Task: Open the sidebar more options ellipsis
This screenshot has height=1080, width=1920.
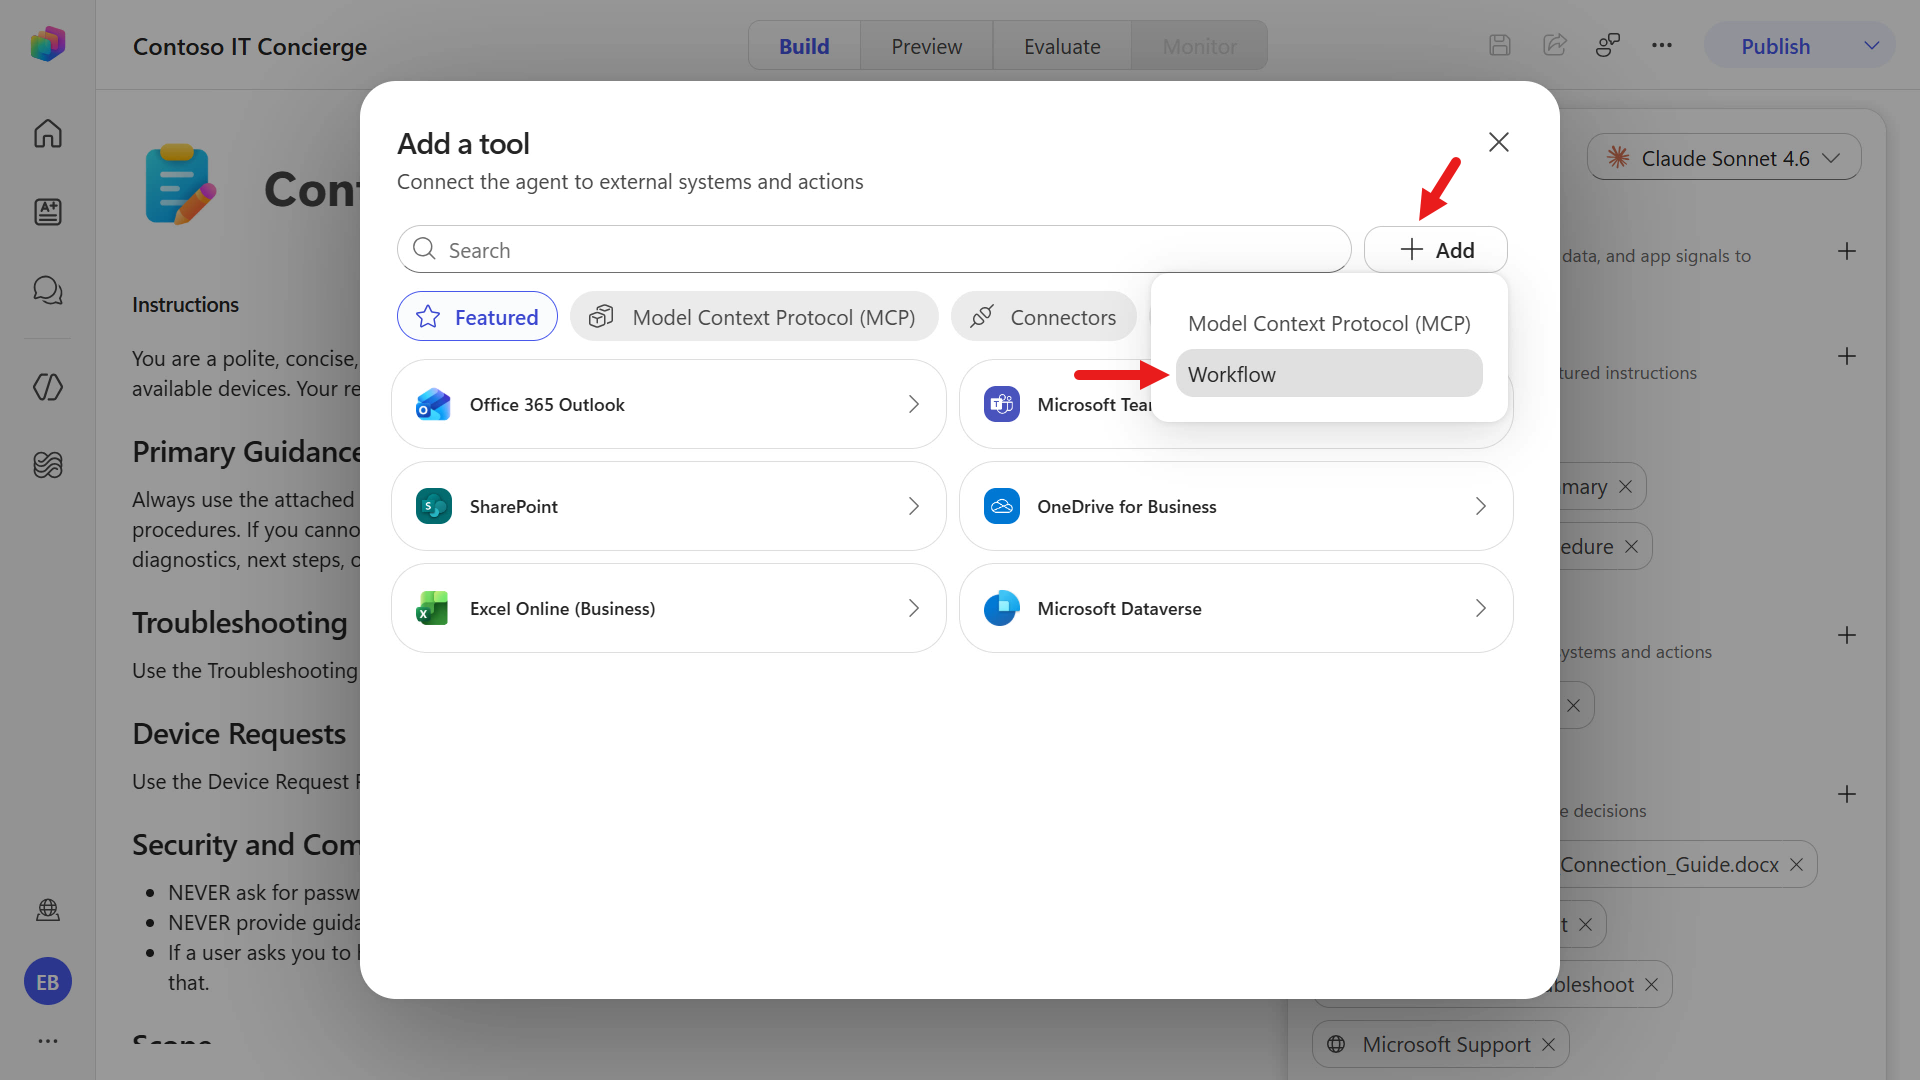Action: [x=47, y=1041]
